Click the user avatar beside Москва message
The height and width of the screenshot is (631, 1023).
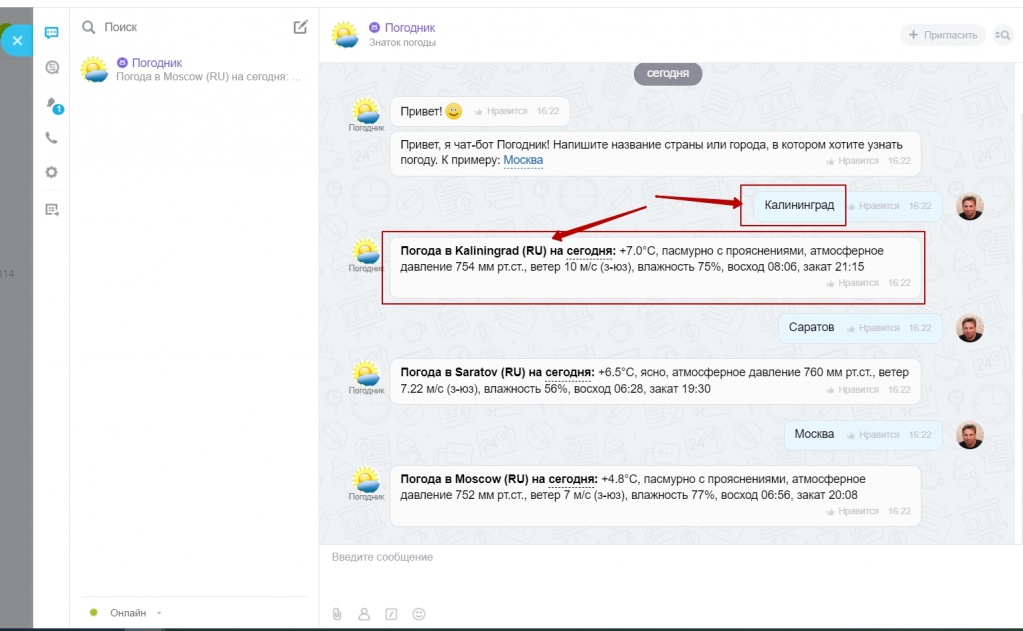coord(970,435)
